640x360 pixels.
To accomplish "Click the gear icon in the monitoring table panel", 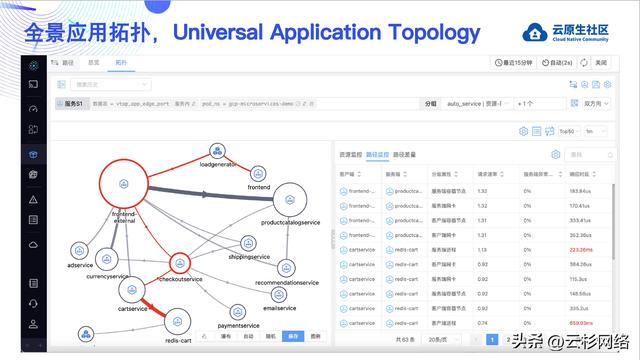I will tap(556, 155).
